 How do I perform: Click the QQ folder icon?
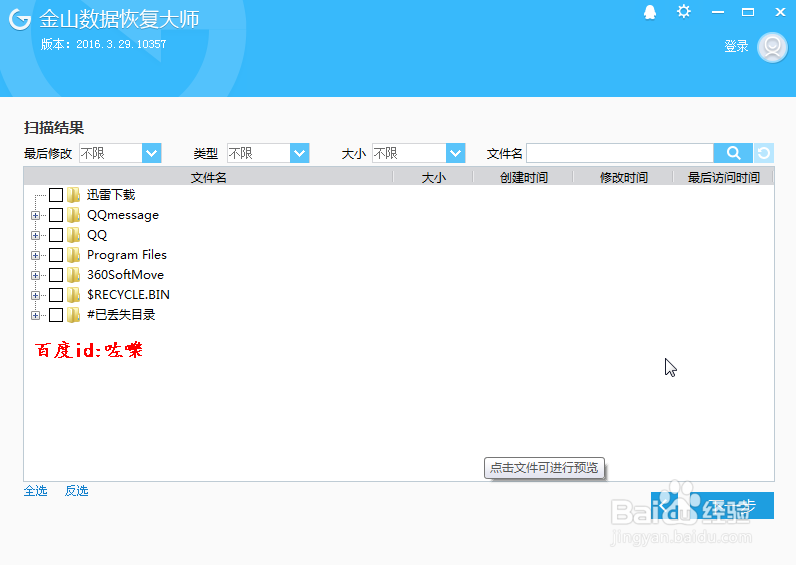point(74,235)
